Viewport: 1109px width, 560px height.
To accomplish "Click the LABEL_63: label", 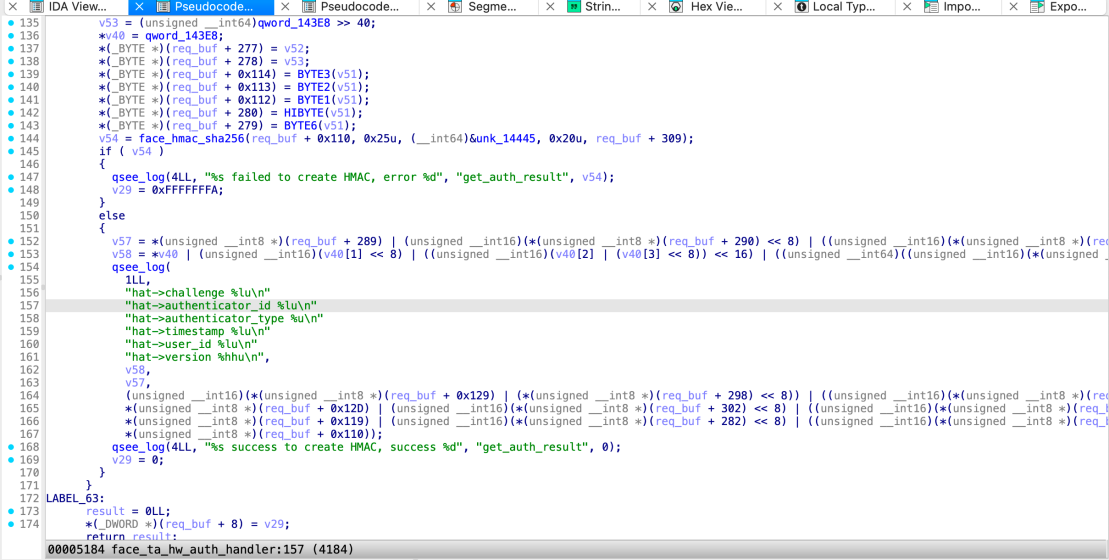I will pos(75,498).
